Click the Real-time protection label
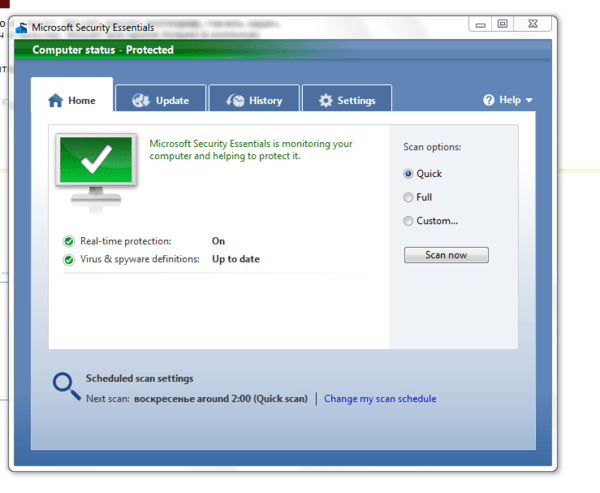This screenshot has width=600, height=493. tap(126, 241)
